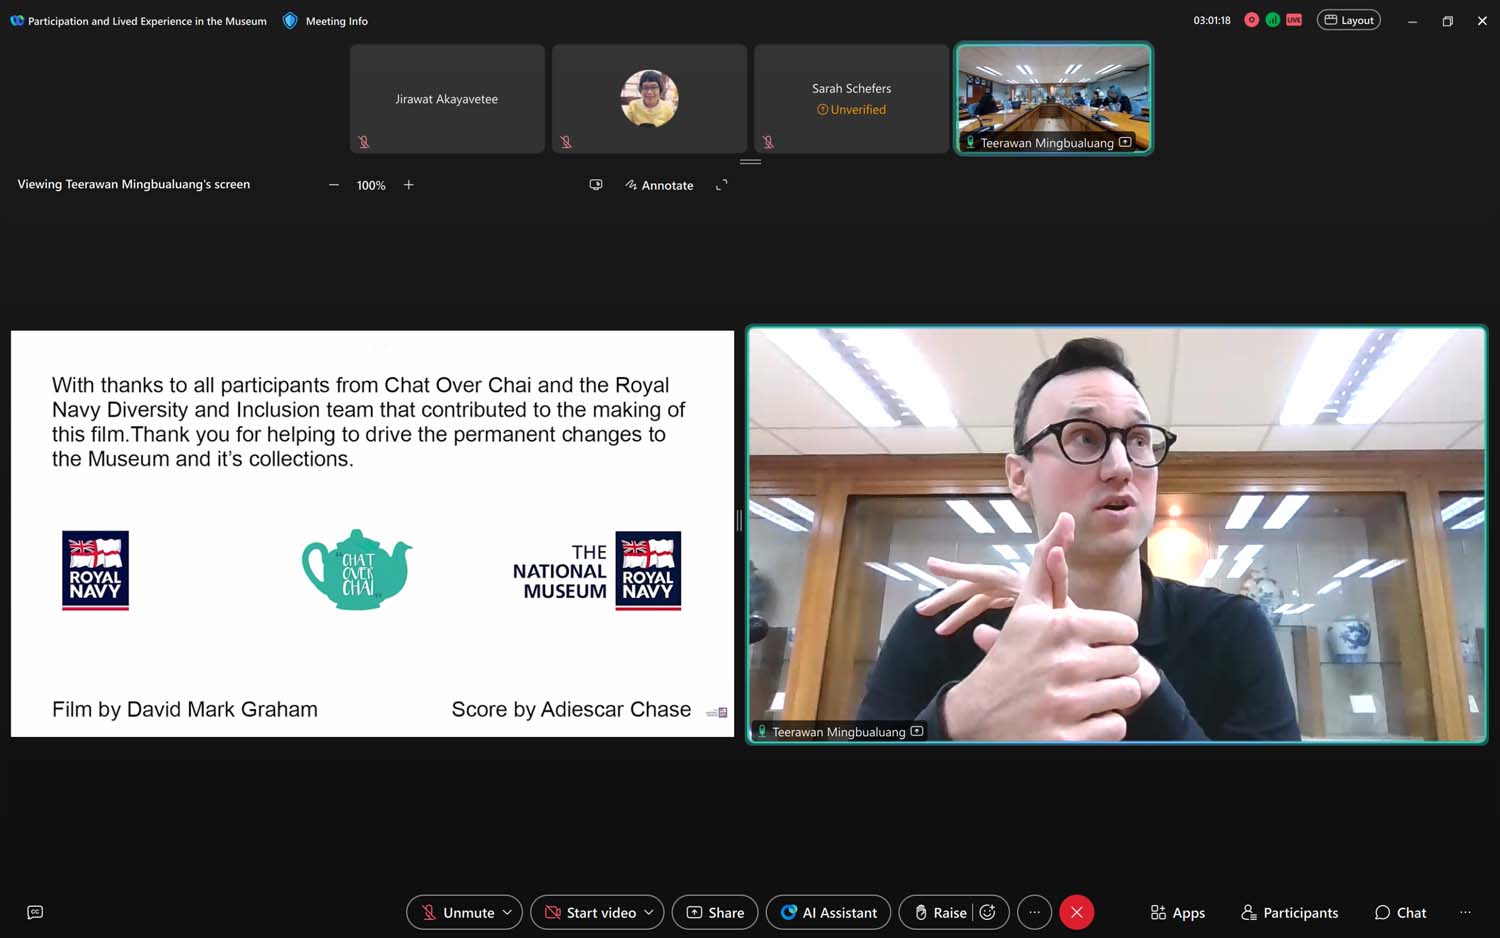Open the Layout dropdown
This screenshot has height=938, width=1500.
[x=1348, y=20]
